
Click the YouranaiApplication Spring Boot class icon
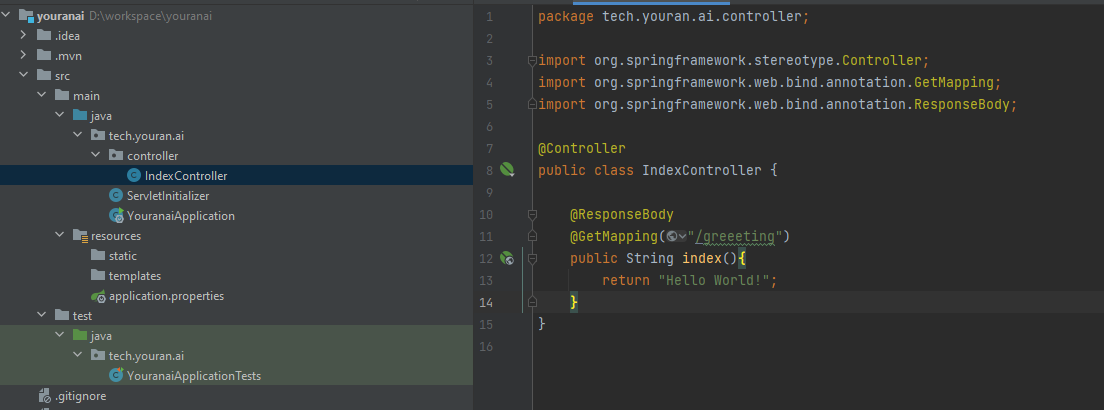[x=116, y=216]
